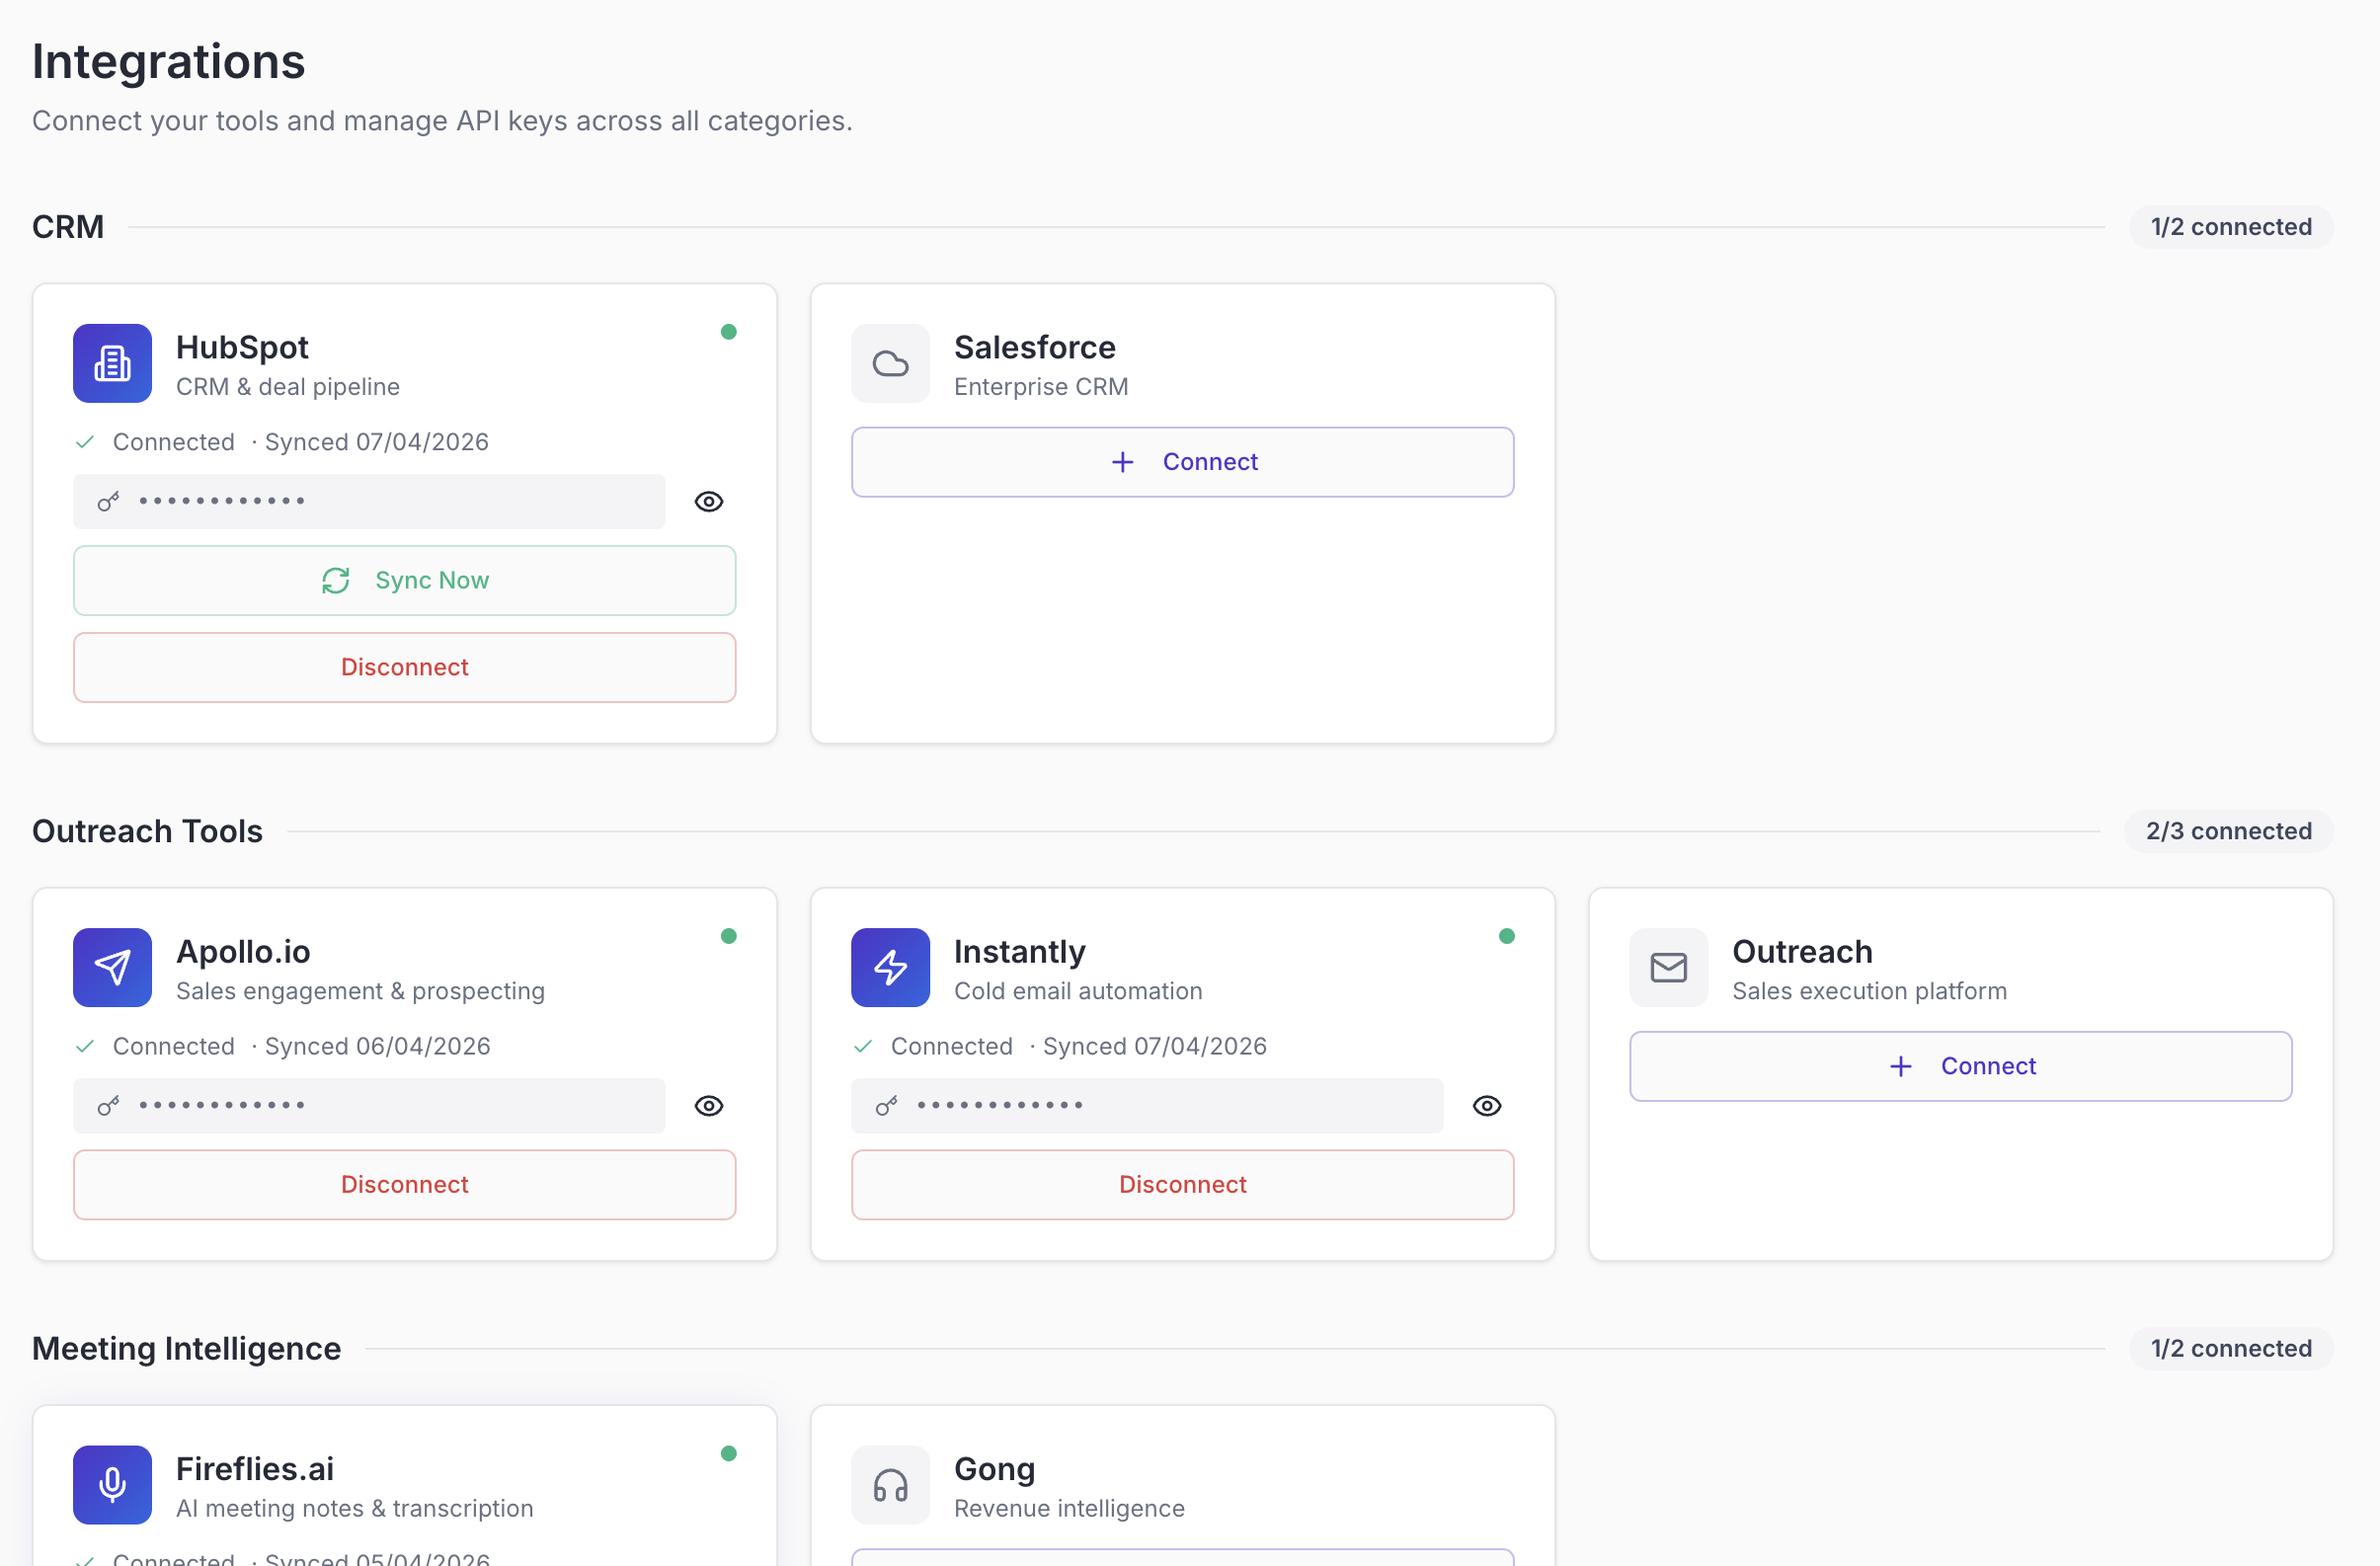Click the 'Sales execution platform' subtitle
The height and width of the screenshot is (1566, 2380).
1869,991
